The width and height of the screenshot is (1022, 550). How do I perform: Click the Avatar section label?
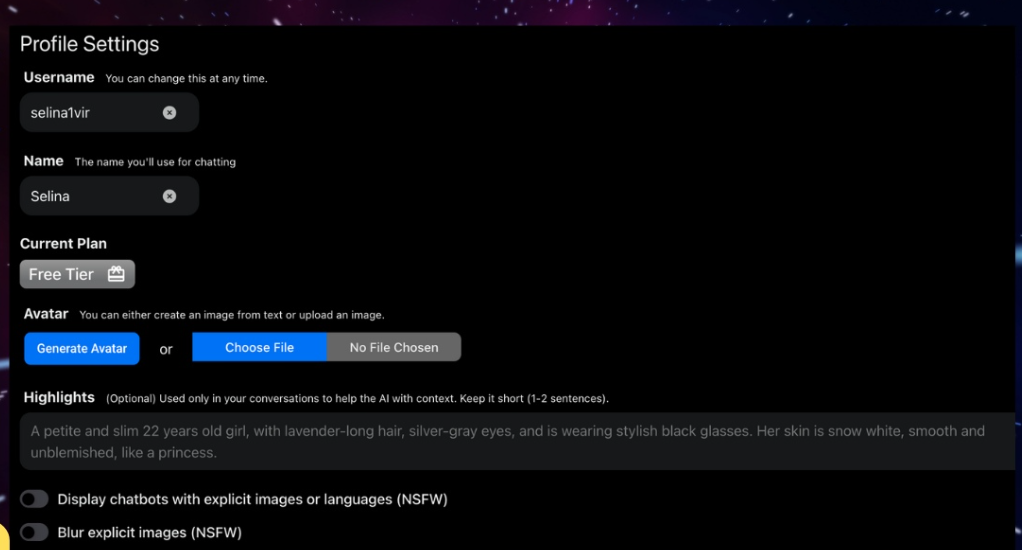pos(46,314)
